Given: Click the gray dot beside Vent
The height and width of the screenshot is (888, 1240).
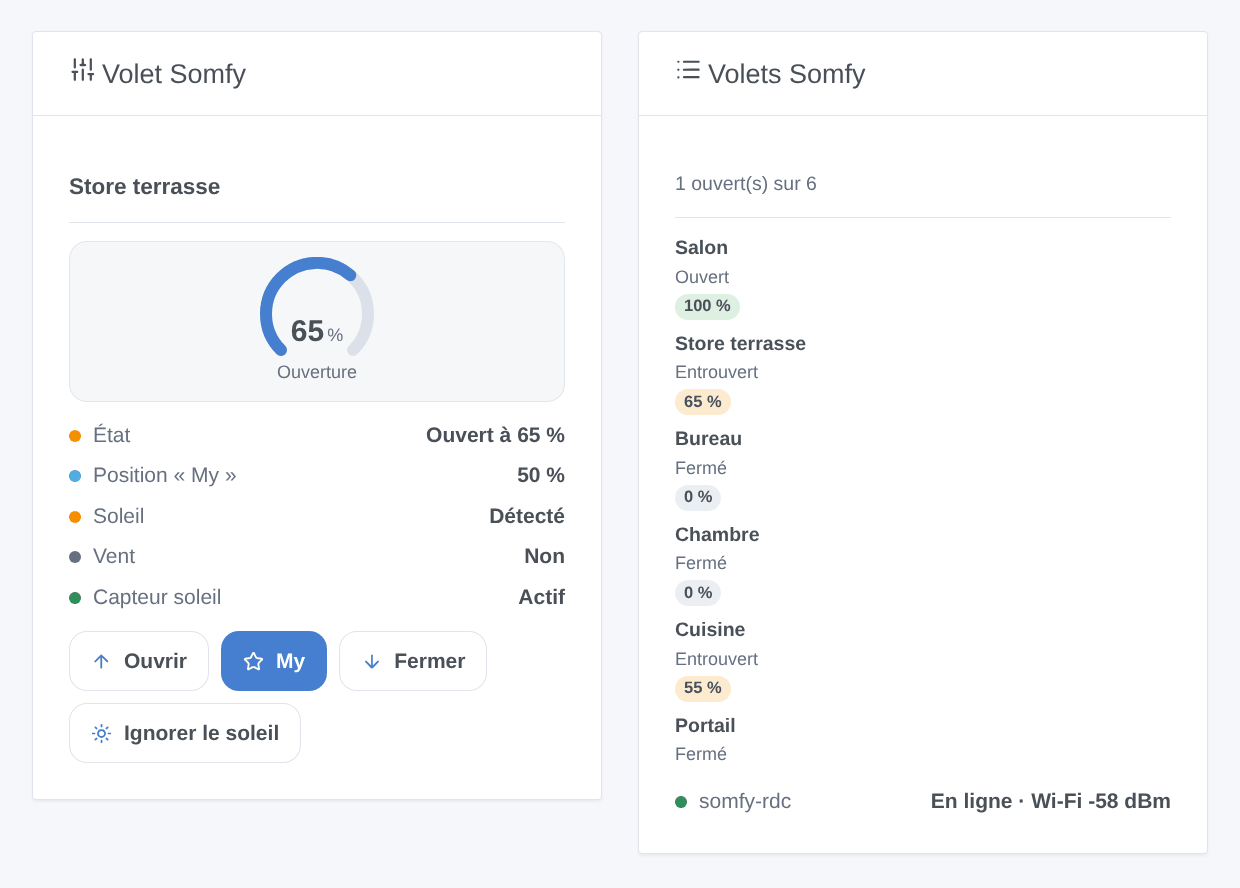Looking at the screenshot, I should point(75,557).
